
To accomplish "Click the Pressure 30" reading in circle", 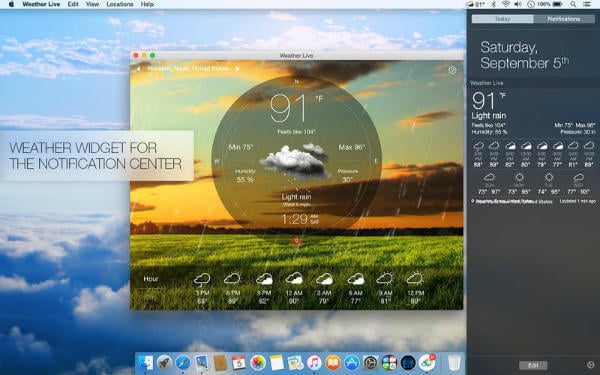I will point(348,176).
